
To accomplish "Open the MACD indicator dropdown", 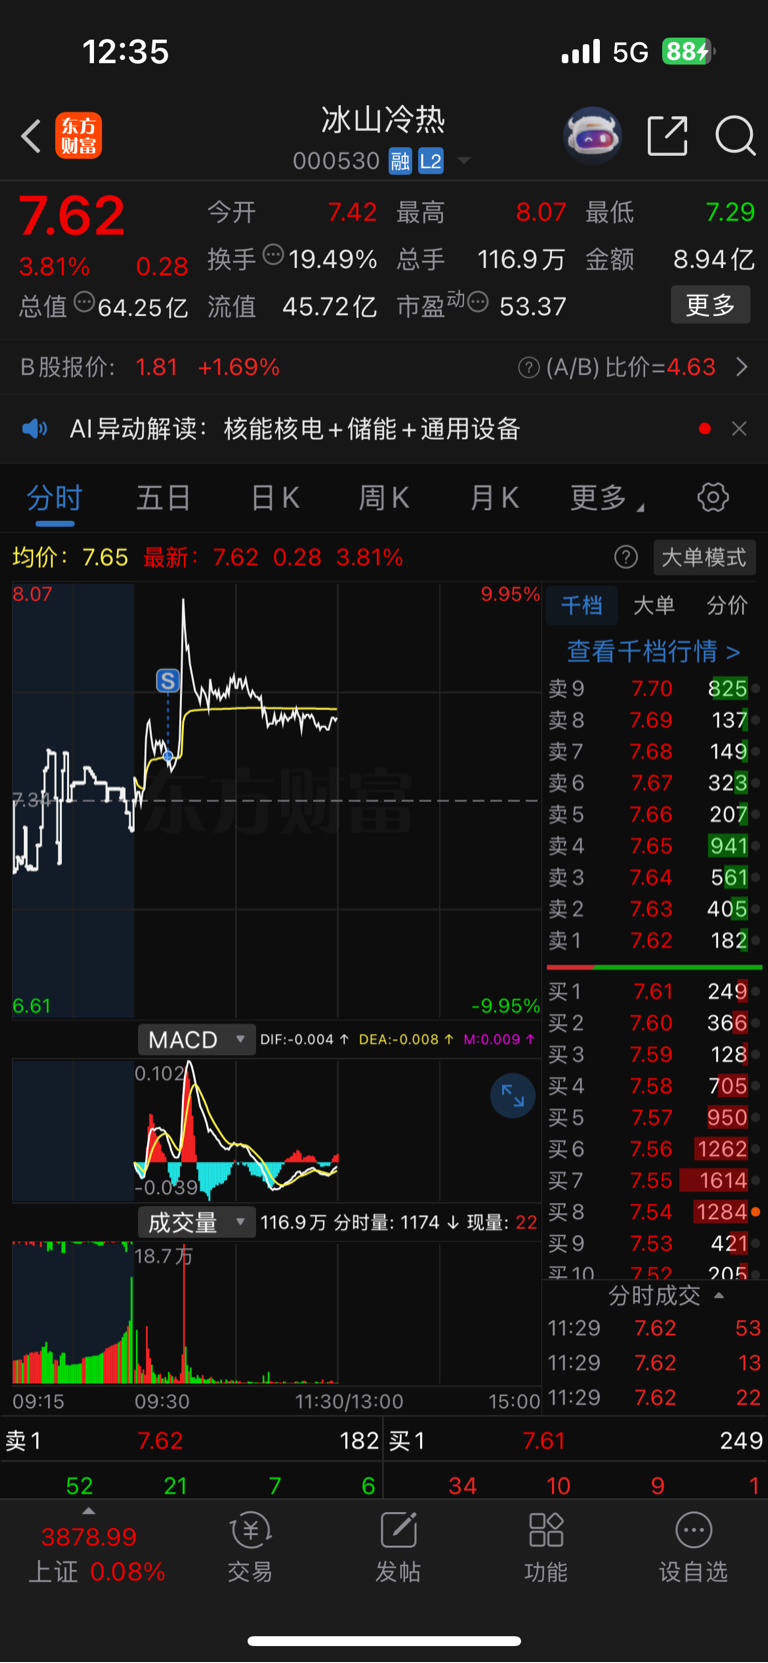I will tap(195, 1040).
